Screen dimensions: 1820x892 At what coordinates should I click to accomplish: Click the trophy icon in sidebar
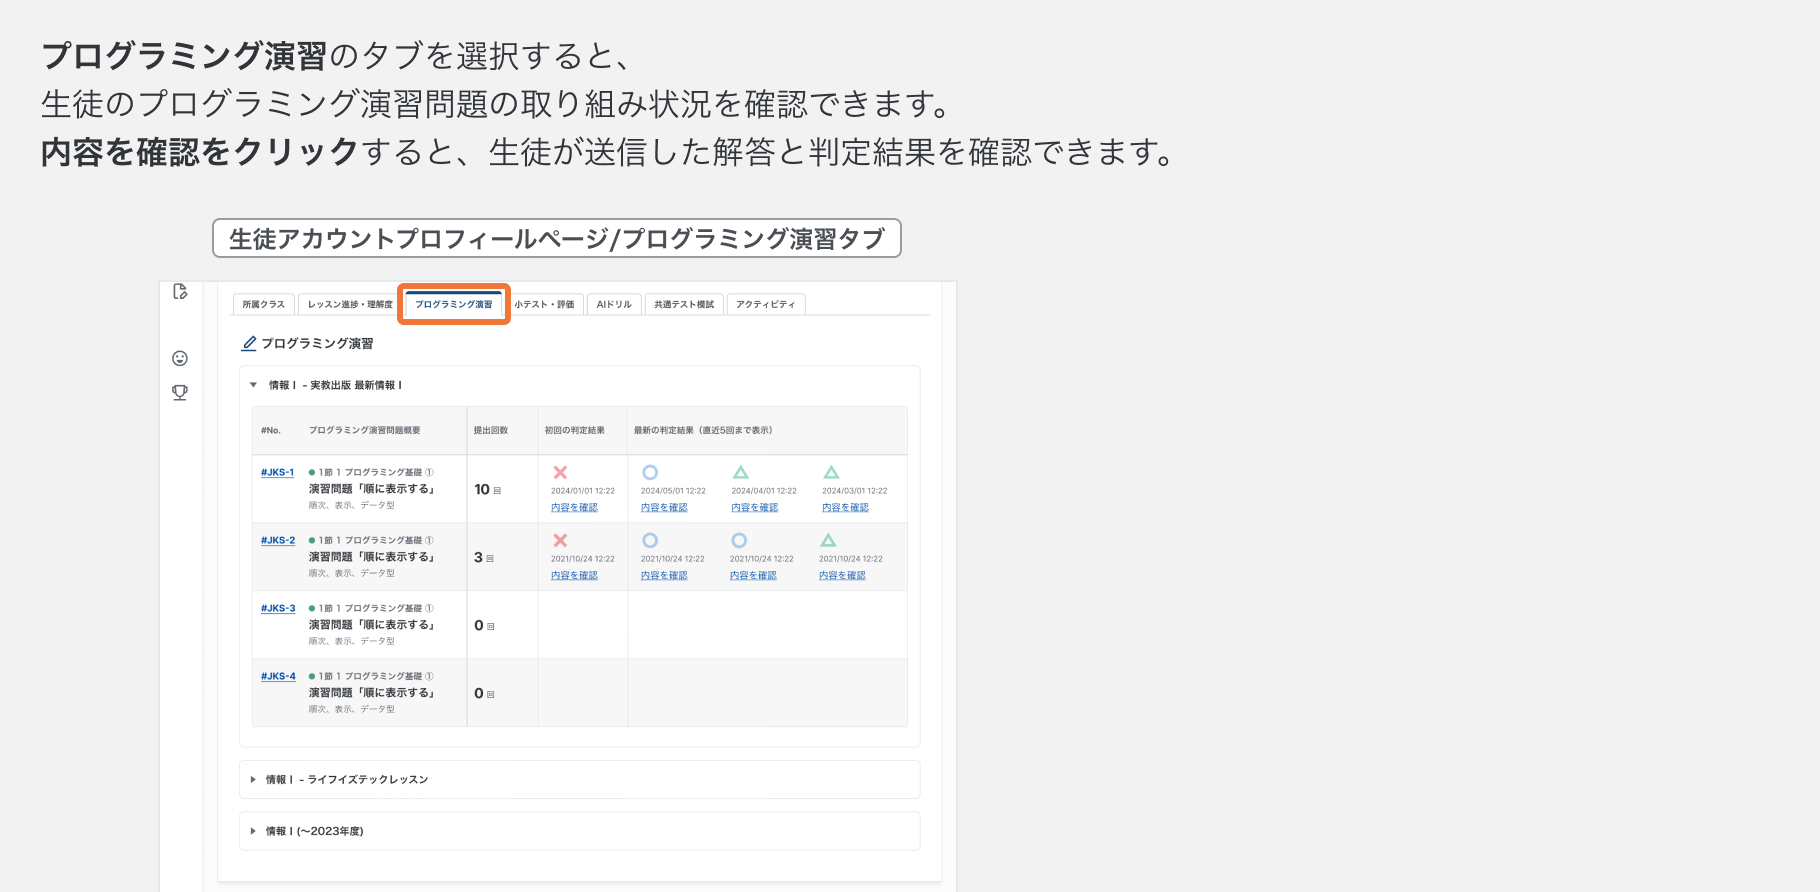tap(180, 393)
